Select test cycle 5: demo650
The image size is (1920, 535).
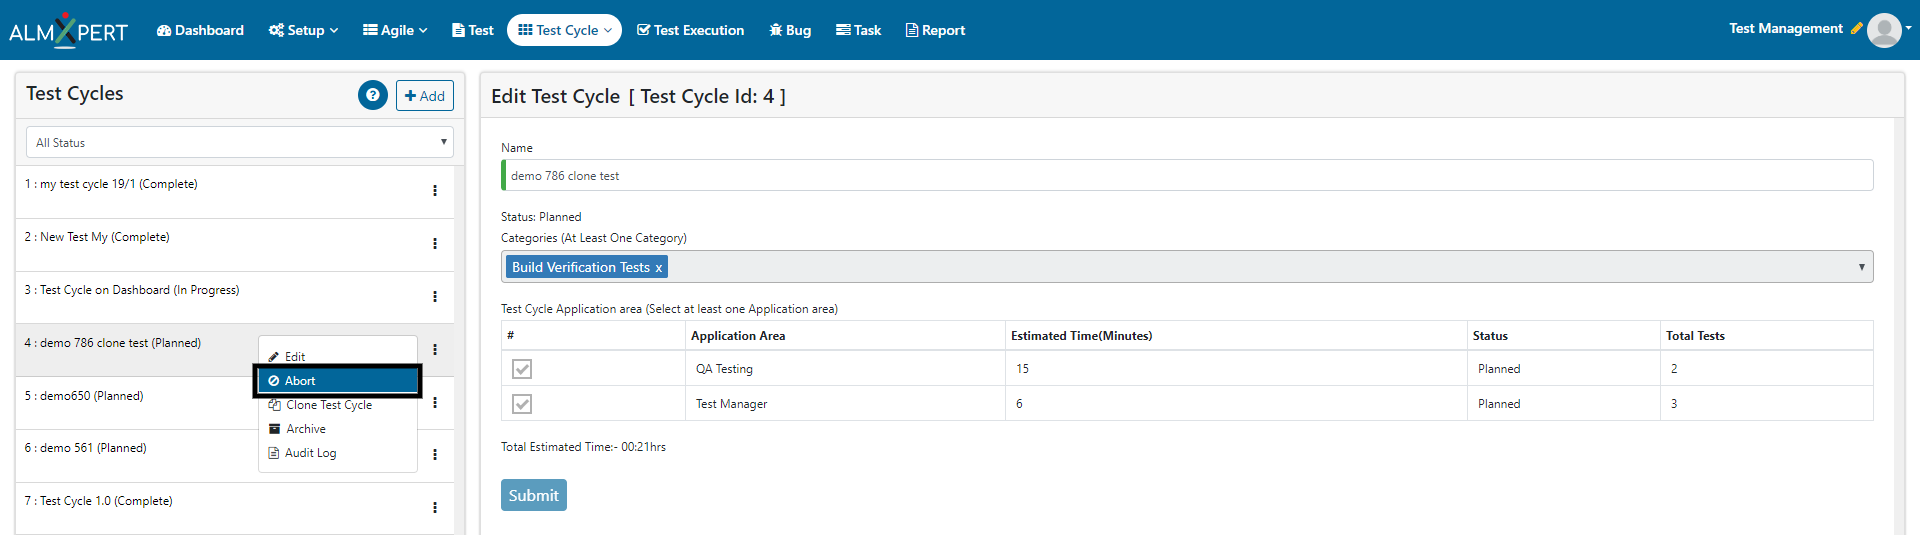coord(84,396)
